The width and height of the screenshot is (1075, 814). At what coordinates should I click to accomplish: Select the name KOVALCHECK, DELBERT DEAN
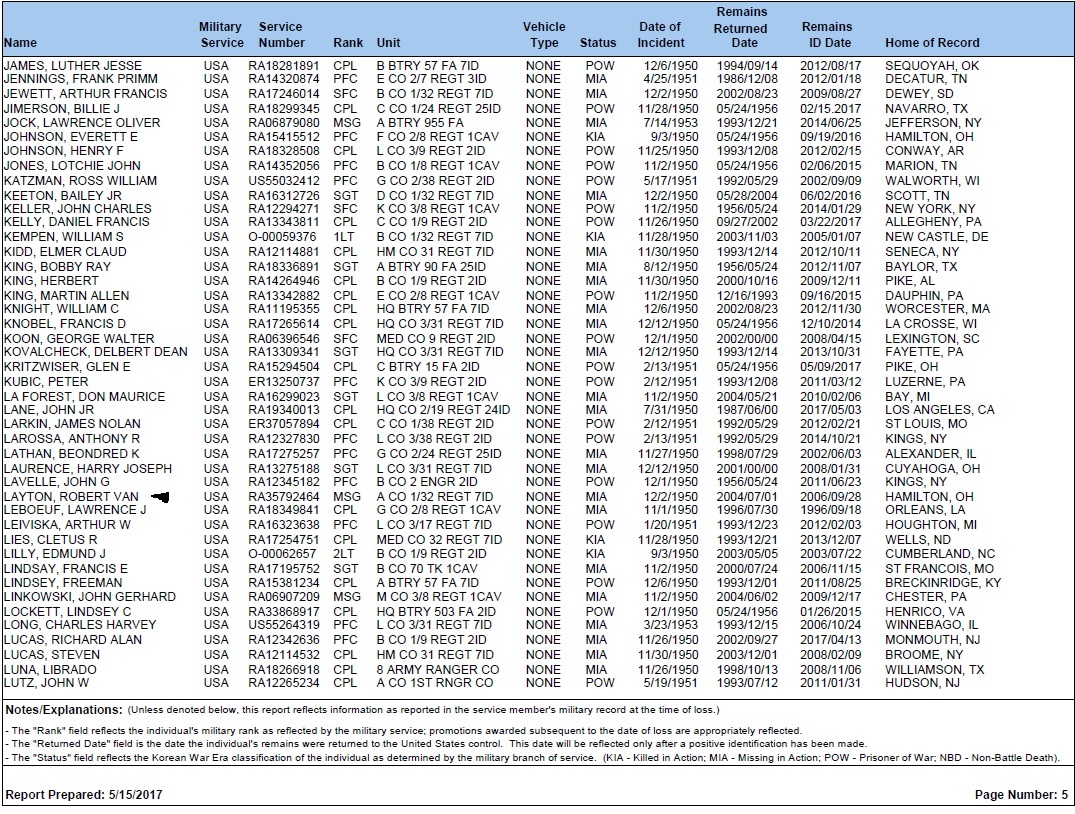tap(95, 353)
